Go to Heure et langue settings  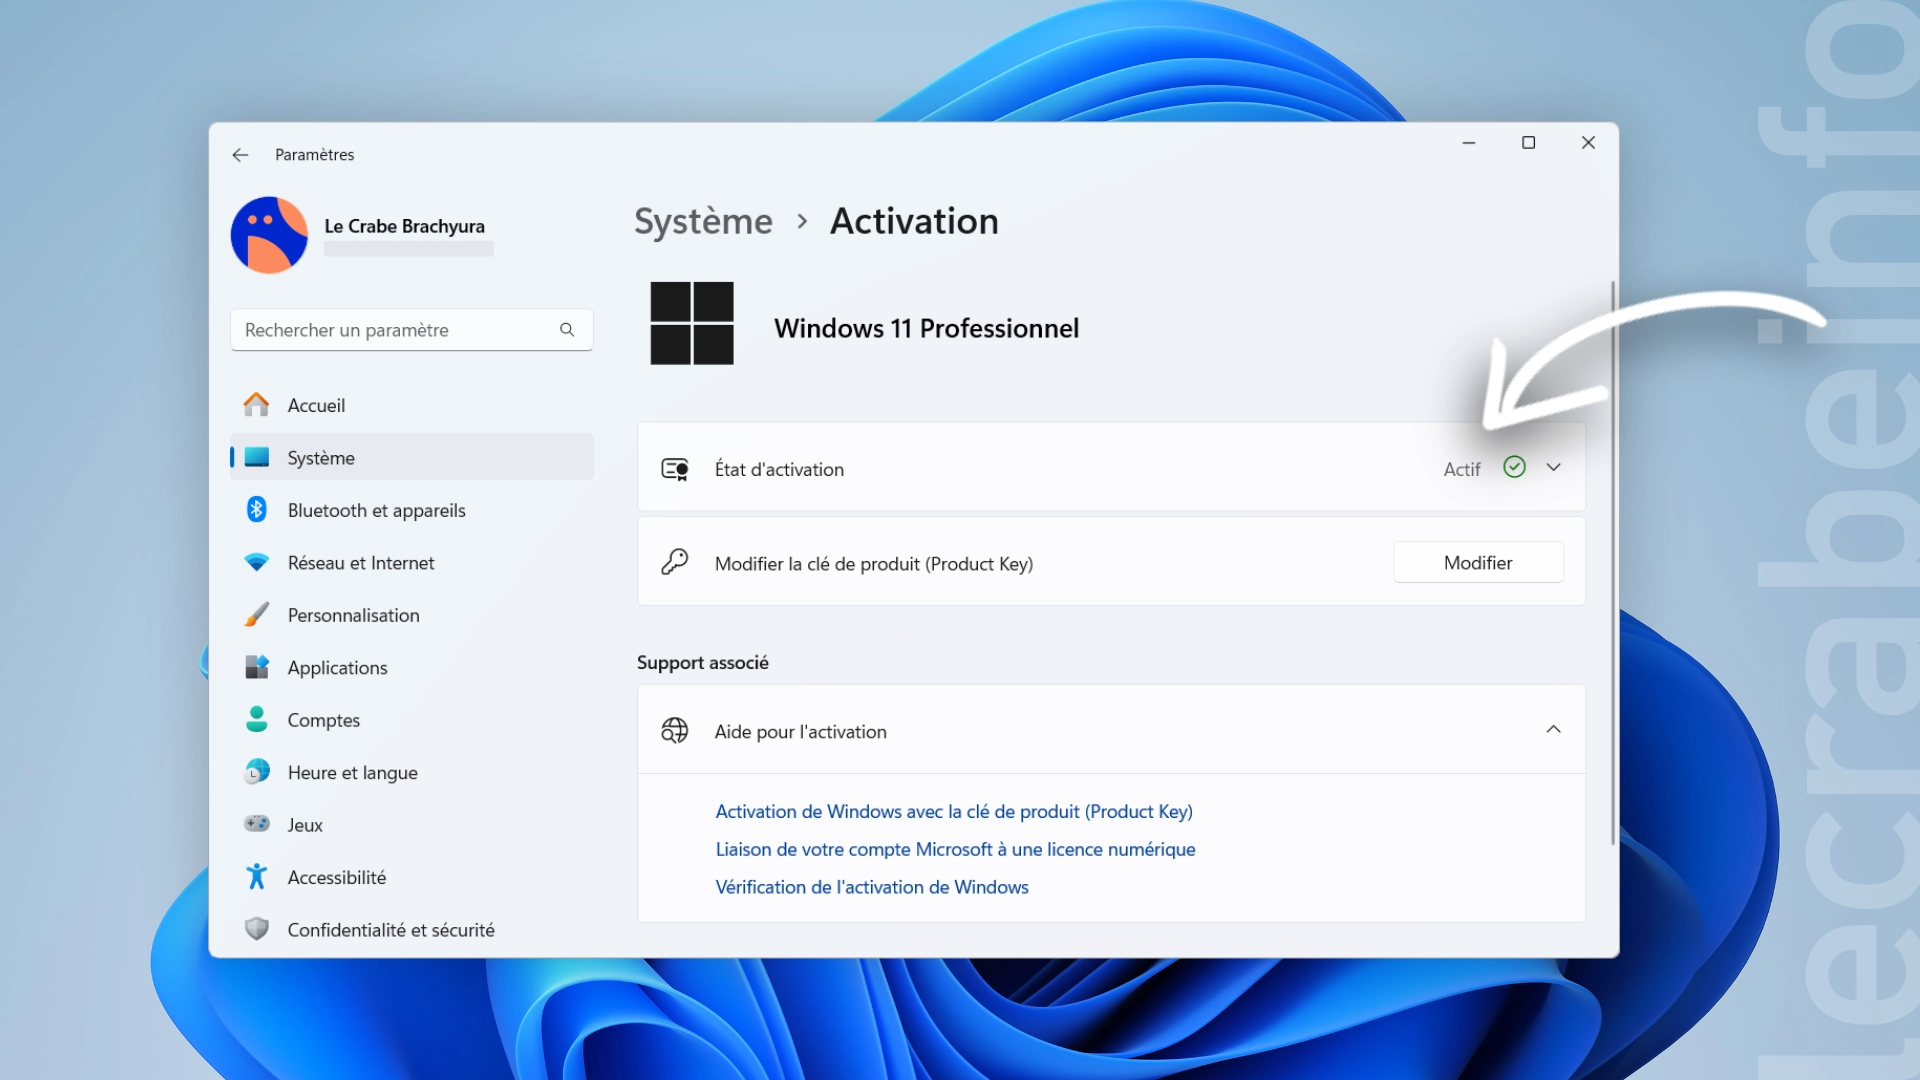point(352,773)
